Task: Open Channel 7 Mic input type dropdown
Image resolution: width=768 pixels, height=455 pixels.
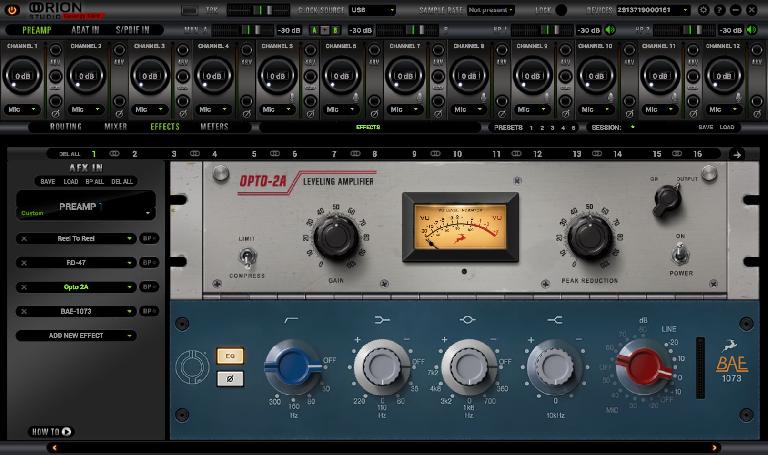Action: 405,109
